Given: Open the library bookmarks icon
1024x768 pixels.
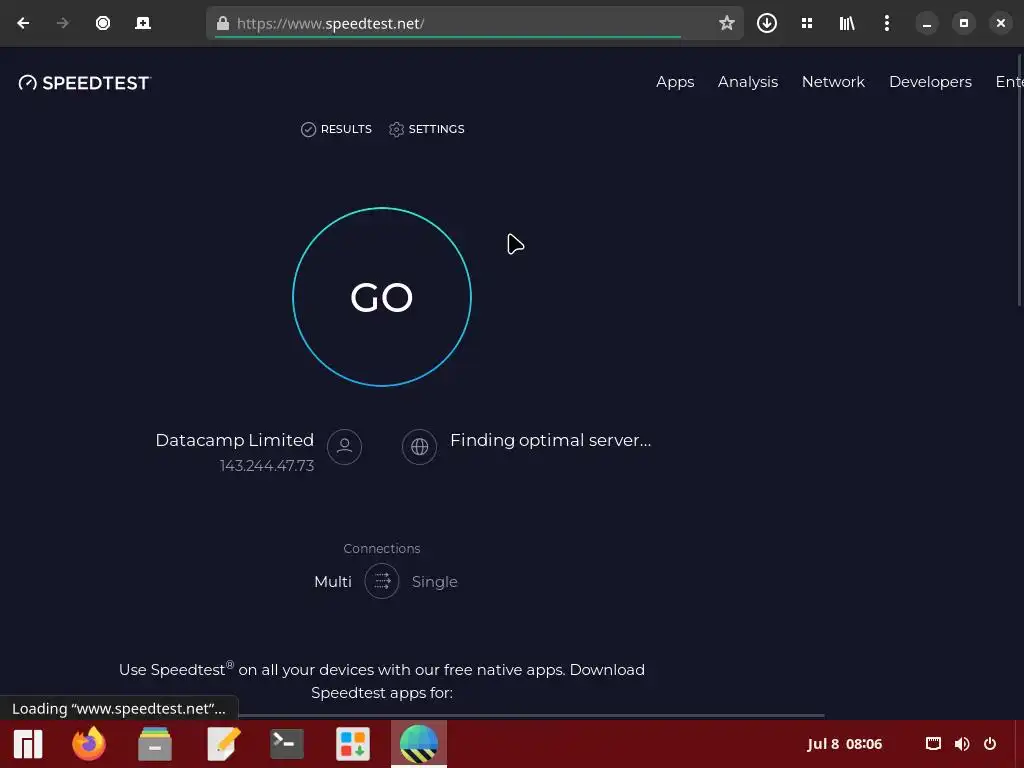Looking at the screenshot, I should coord(846,24).
